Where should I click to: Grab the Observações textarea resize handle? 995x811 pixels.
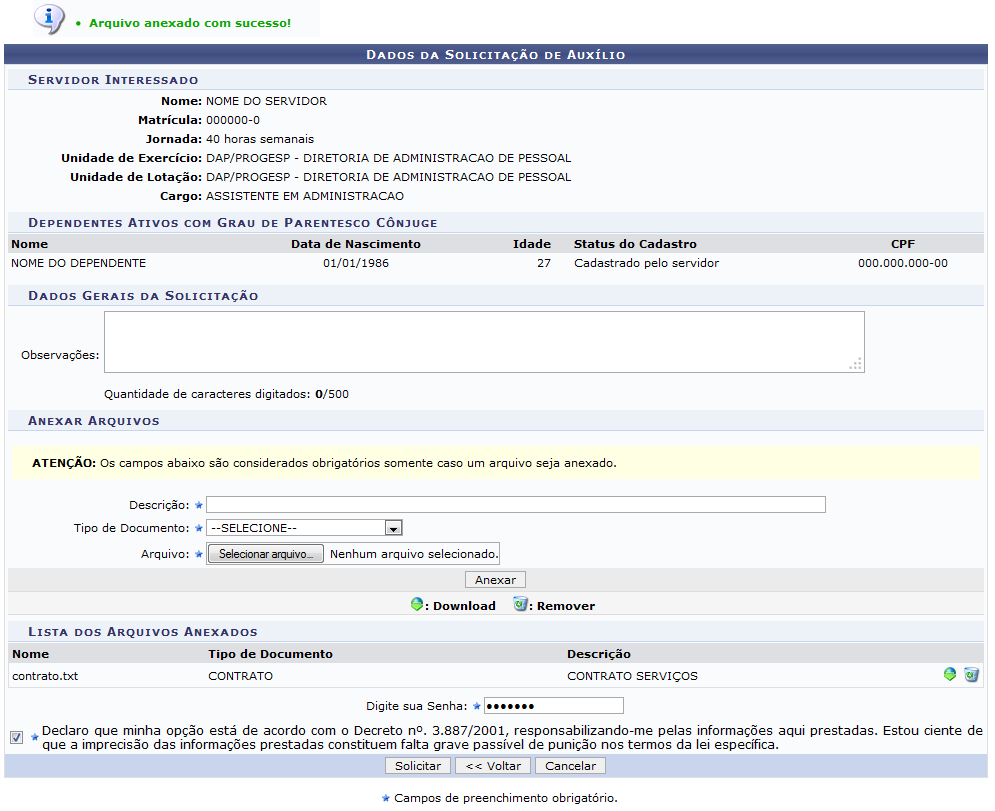(855, 364)
